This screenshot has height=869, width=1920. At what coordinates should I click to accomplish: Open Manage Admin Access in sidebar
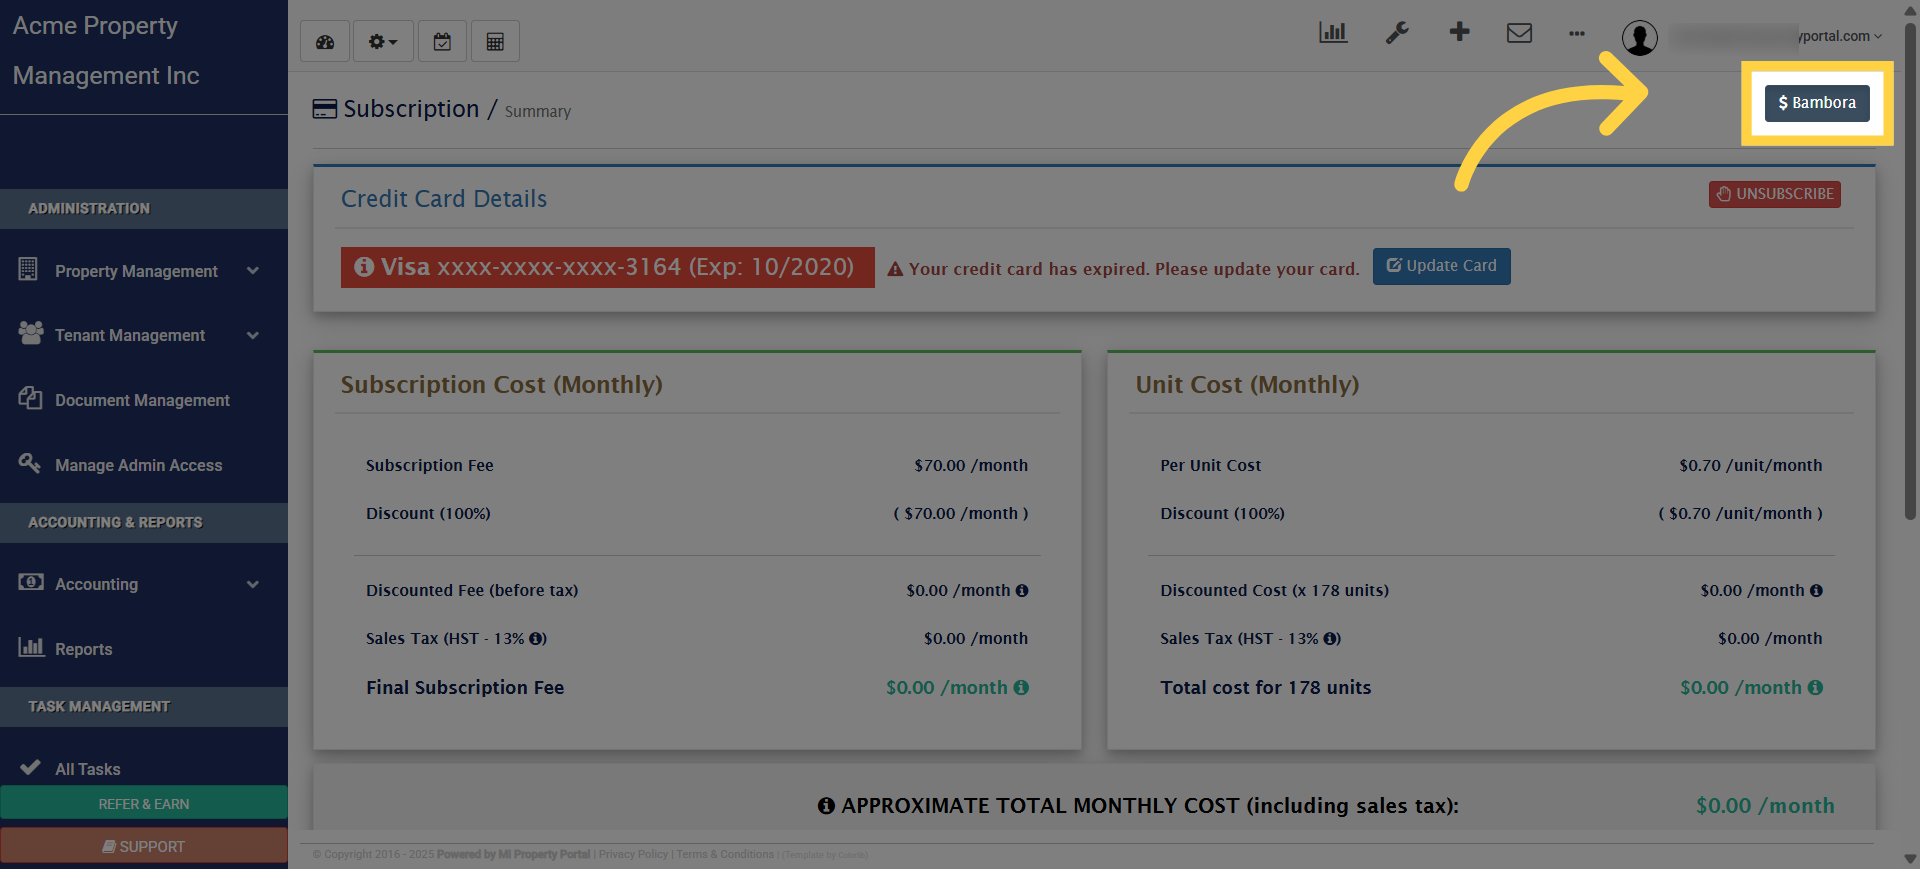coord(139,465)
